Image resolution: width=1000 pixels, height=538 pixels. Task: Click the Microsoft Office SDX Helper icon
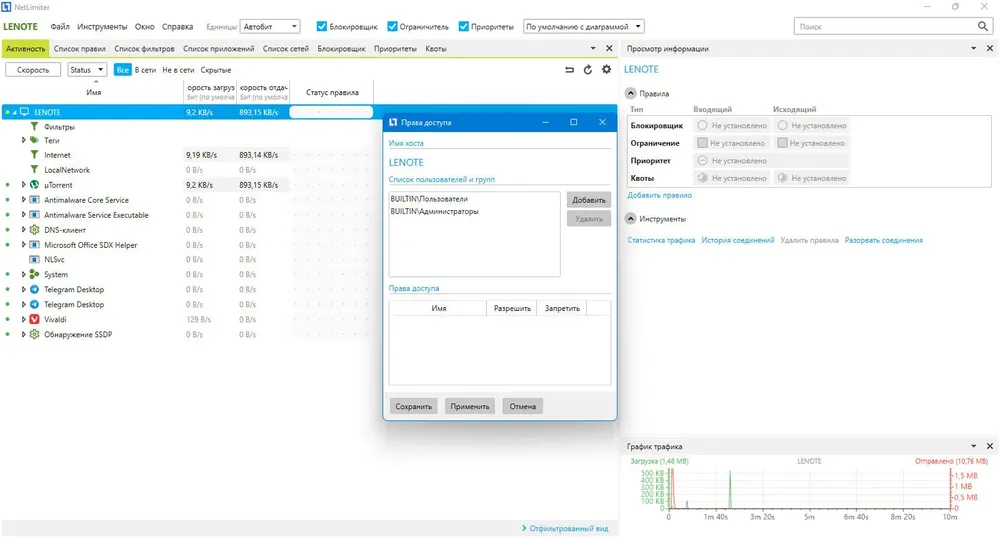click(34, 245)
